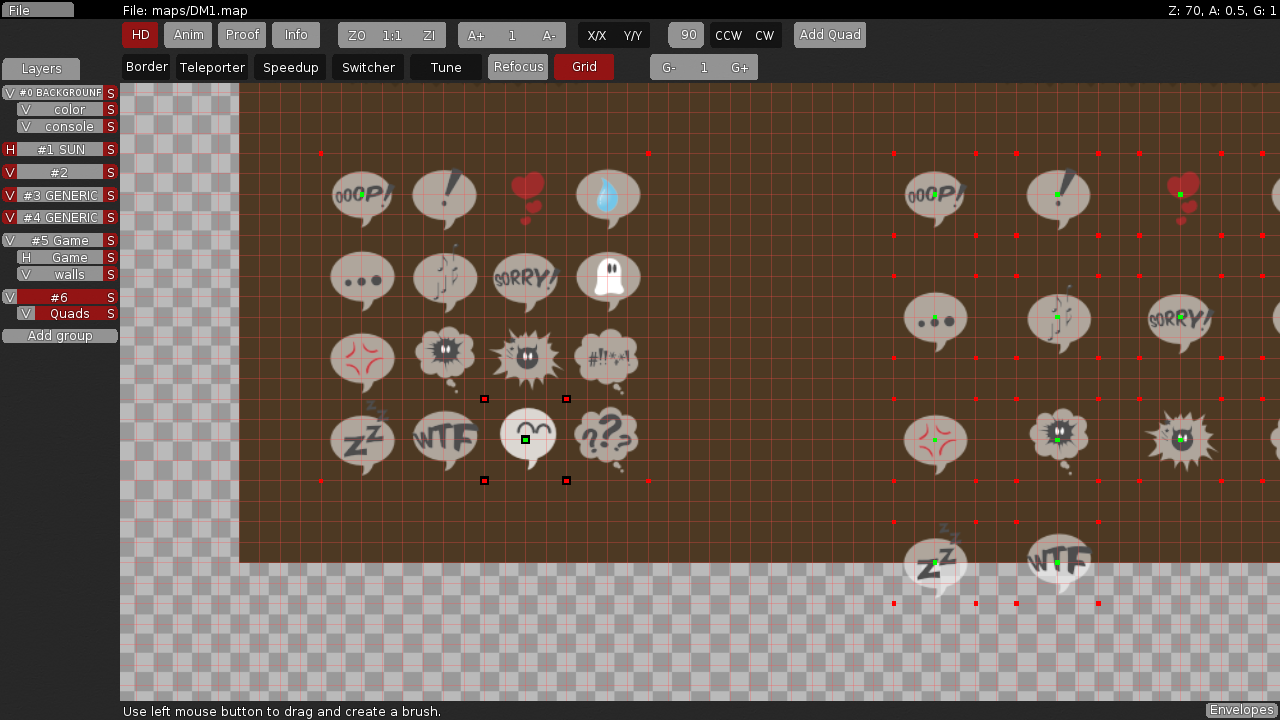Viewport: 1280px width, 720px height.
Task: Flip quad vertically with Y/Y
Action: click(632, 35)
